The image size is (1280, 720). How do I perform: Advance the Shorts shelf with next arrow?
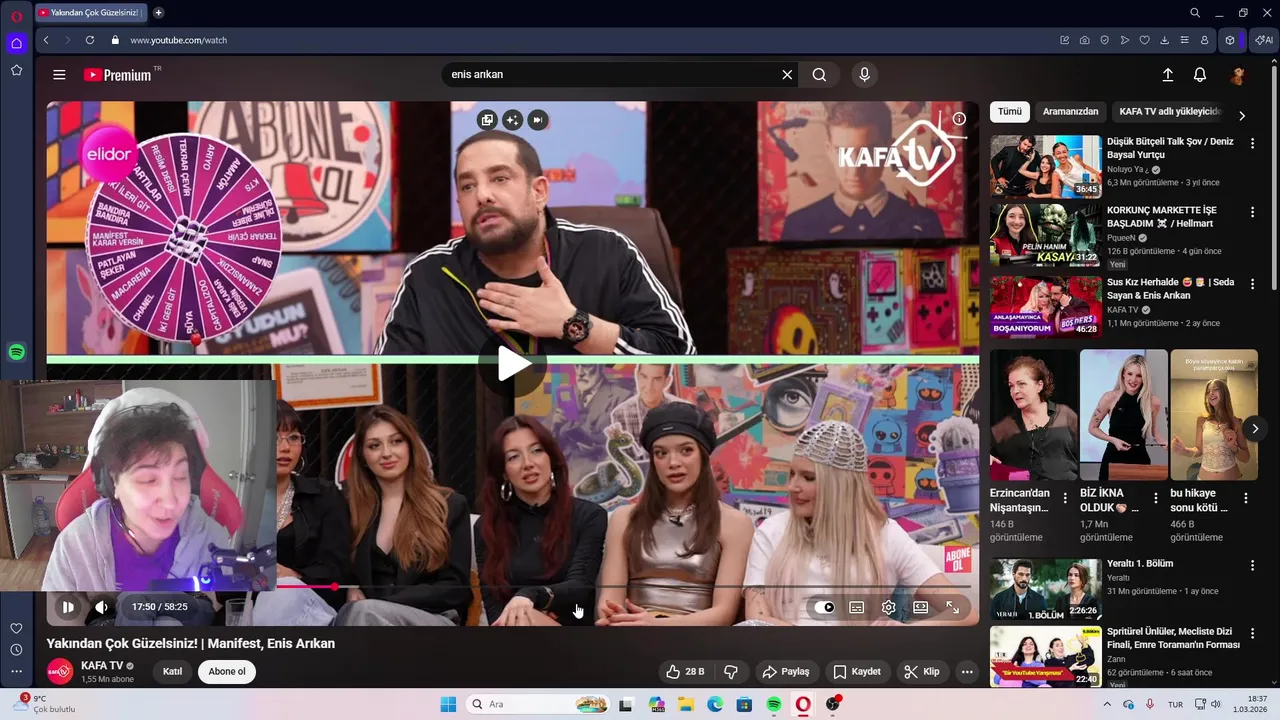click(1255, 429)
